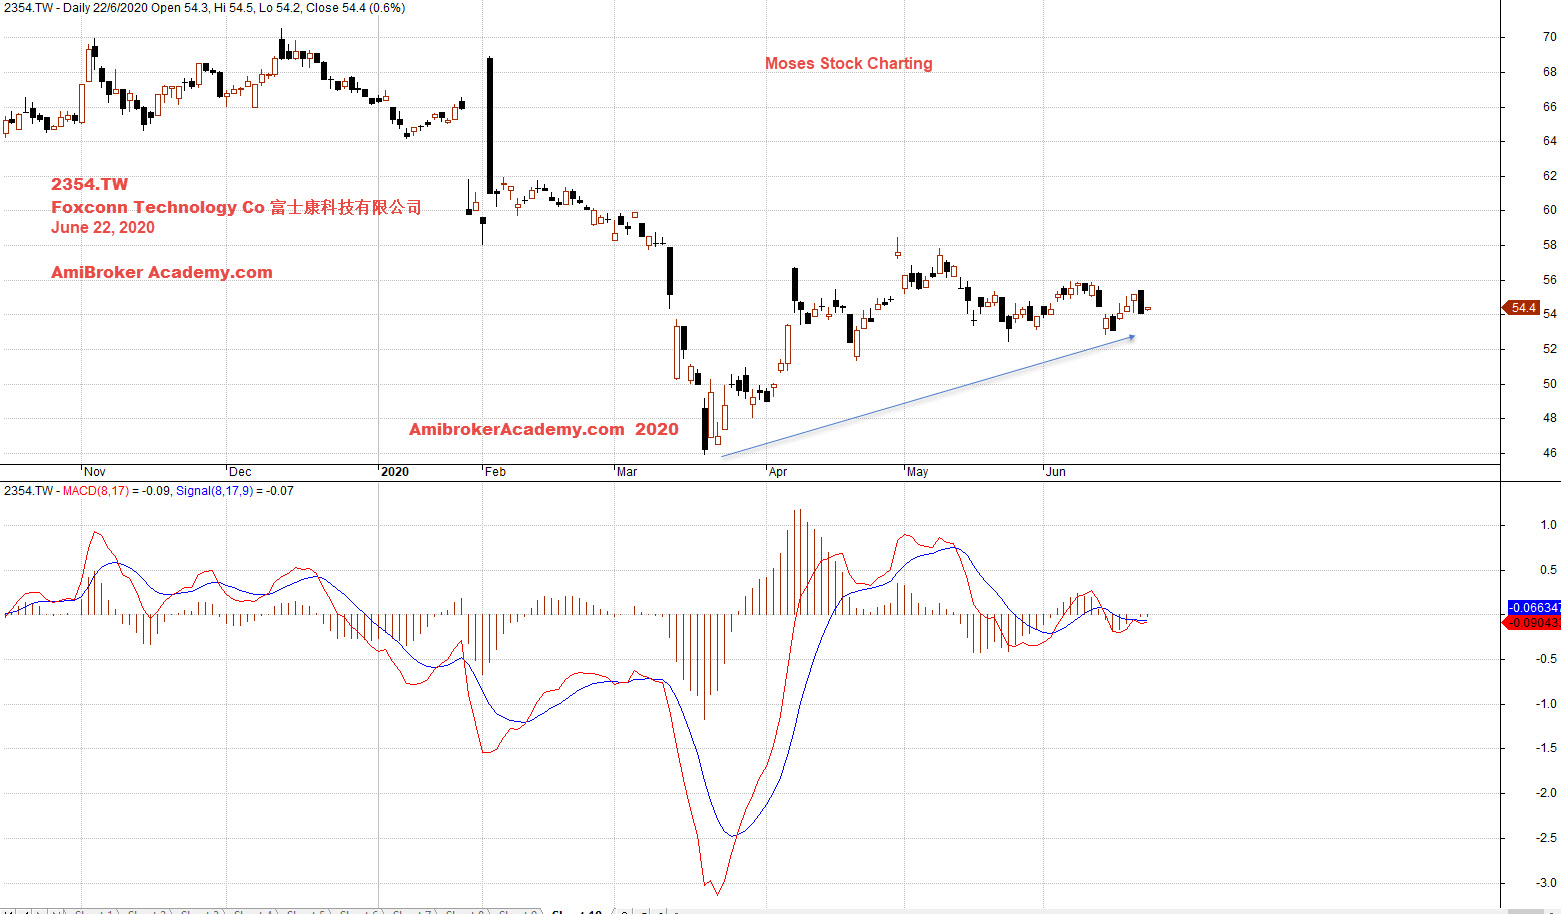Click the 64 level on the price axis
1561x914 pixels.
(x=1549, y=141)
